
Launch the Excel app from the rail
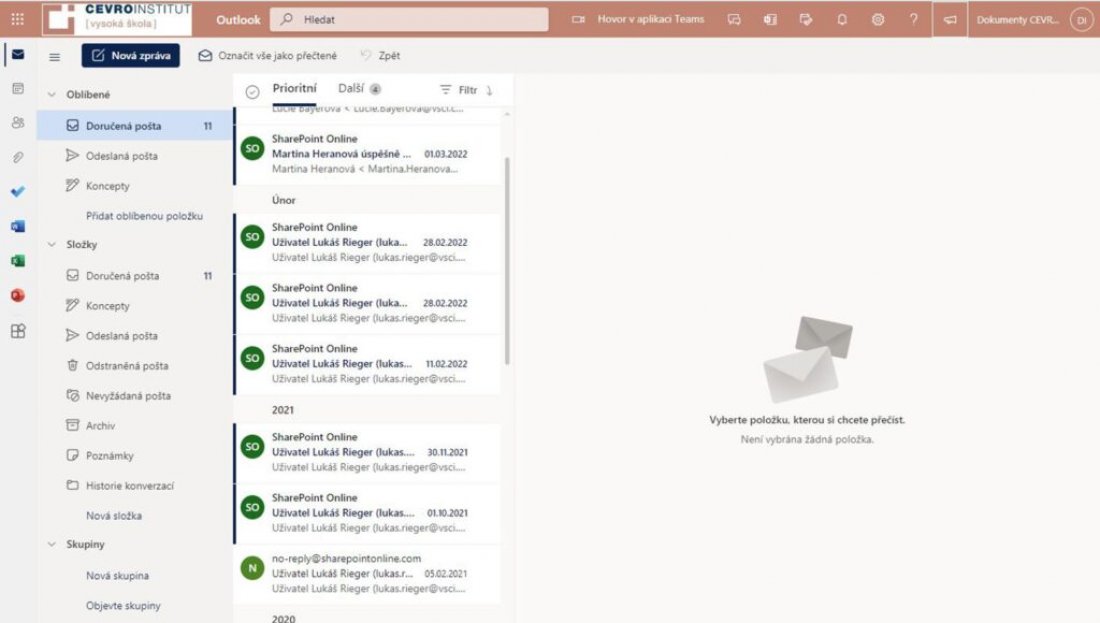18,261
